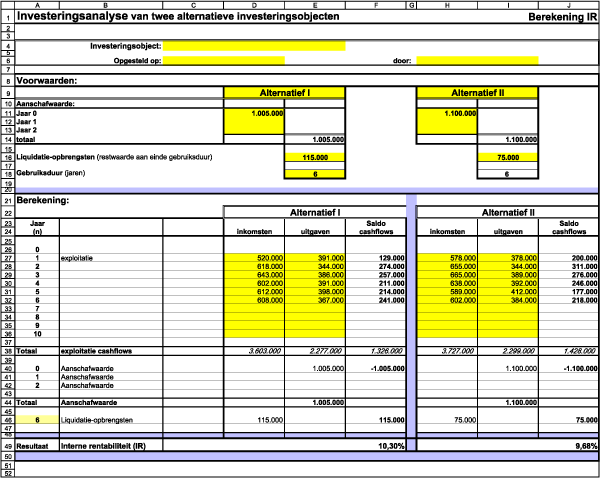This screenshot has height=478, width=600.
Task: Click Jaar 0 value 1.100.000
Action: 447,113
